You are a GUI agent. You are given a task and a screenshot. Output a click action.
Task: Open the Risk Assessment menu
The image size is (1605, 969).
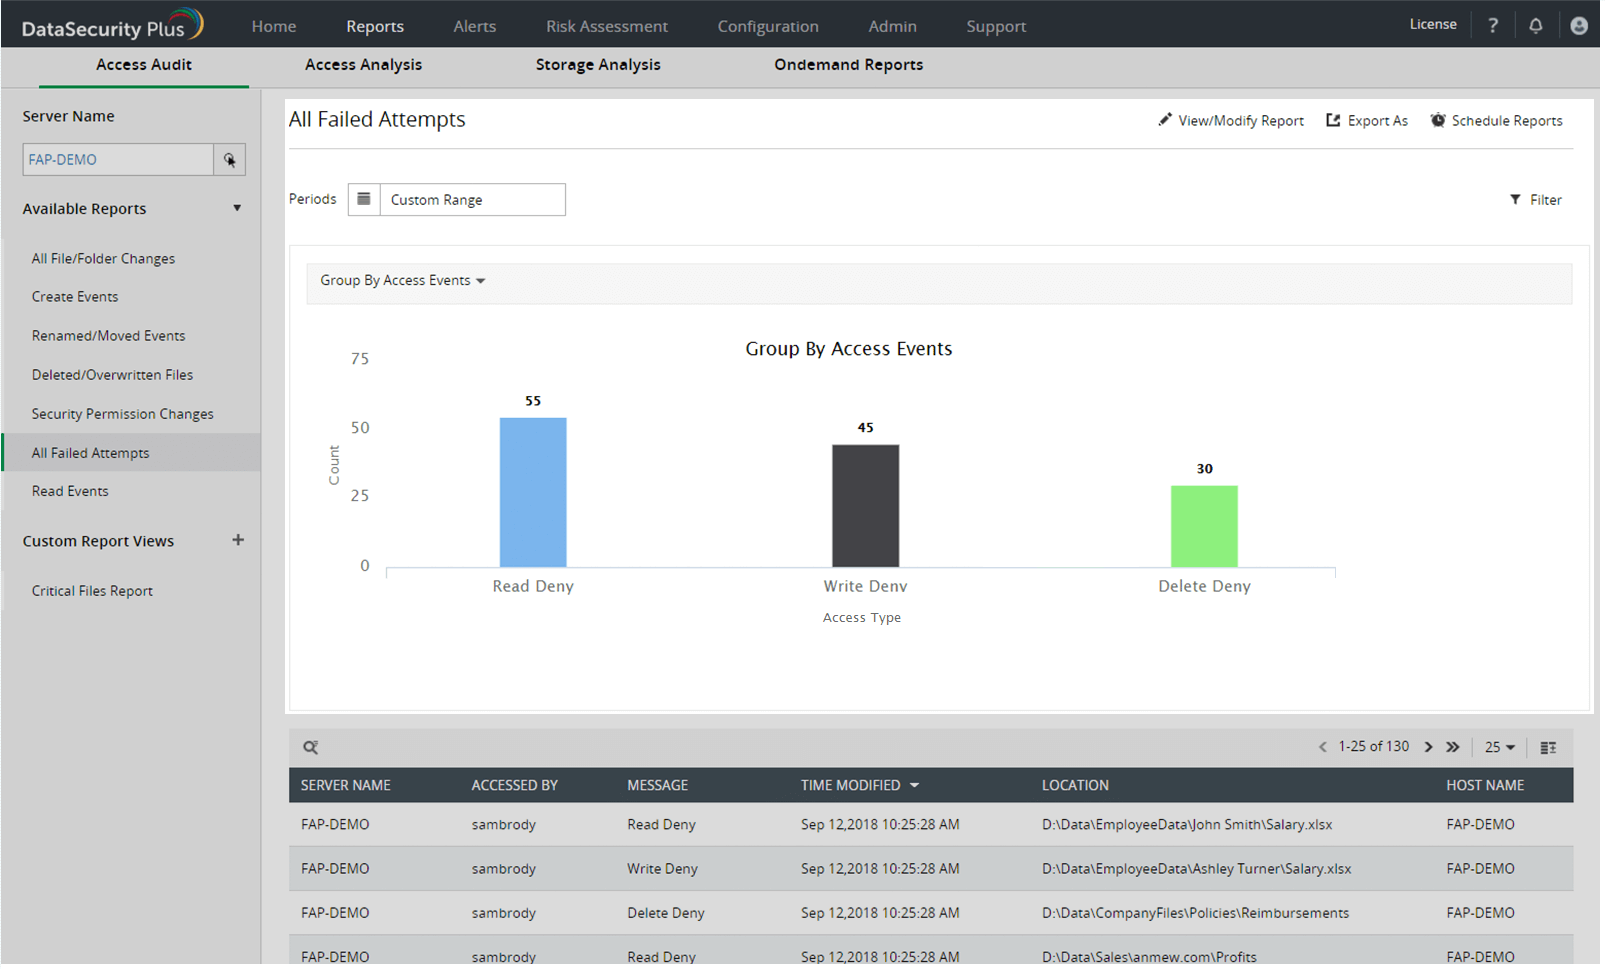[609, 27]
